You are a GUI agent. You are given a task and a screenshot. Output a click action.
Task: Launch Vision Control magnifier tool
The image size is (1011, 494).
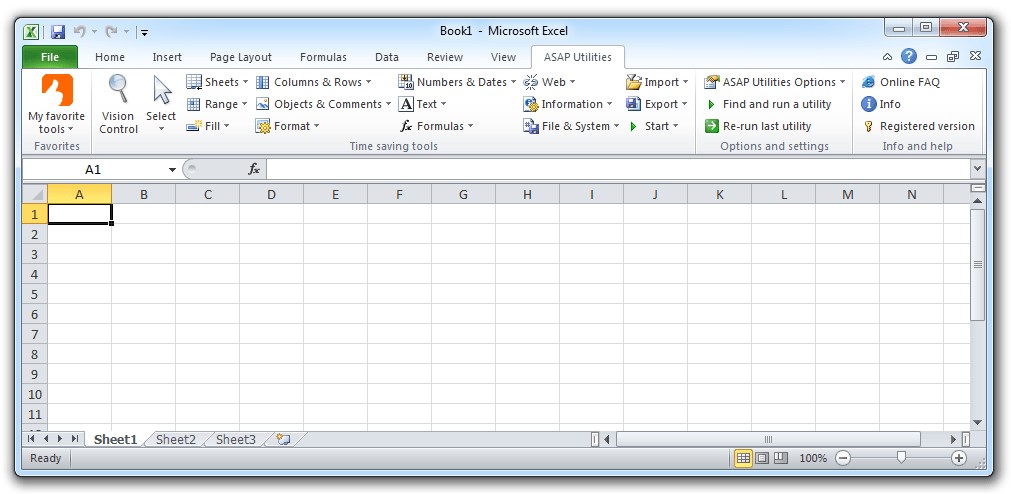pyautogui.click(x=119, y=104)
